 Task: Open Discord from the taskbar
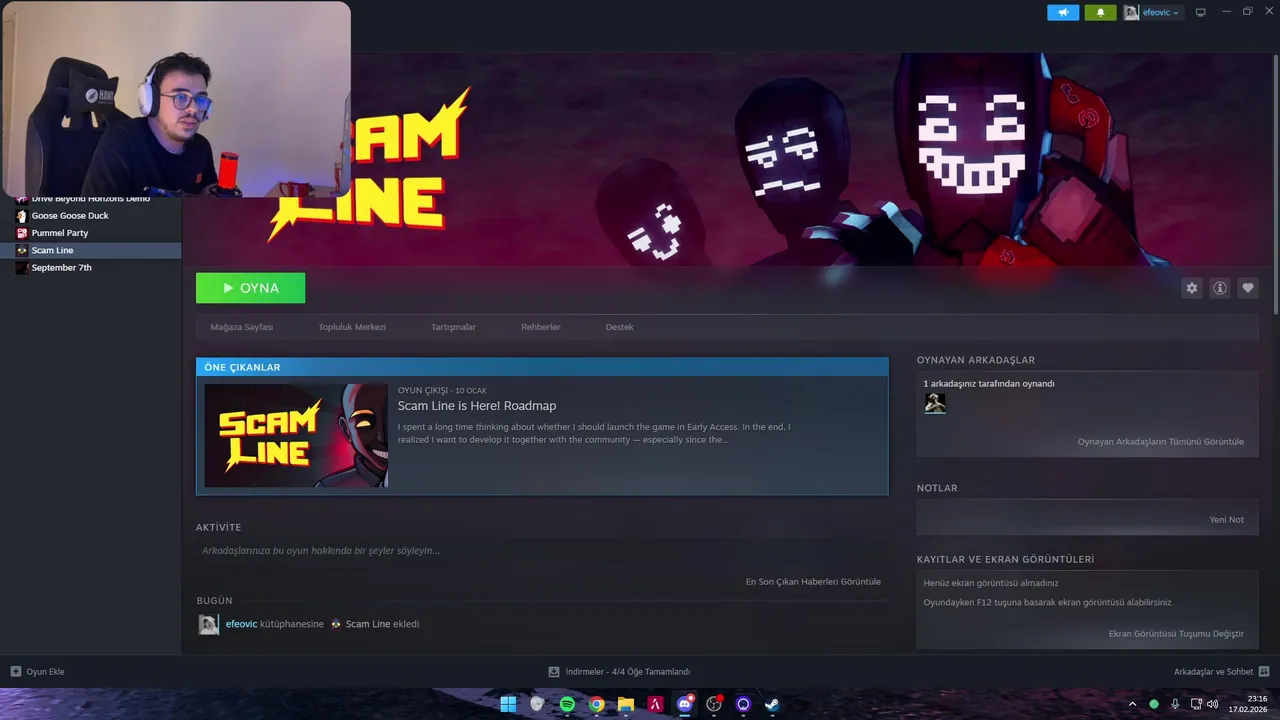(685, 704)
